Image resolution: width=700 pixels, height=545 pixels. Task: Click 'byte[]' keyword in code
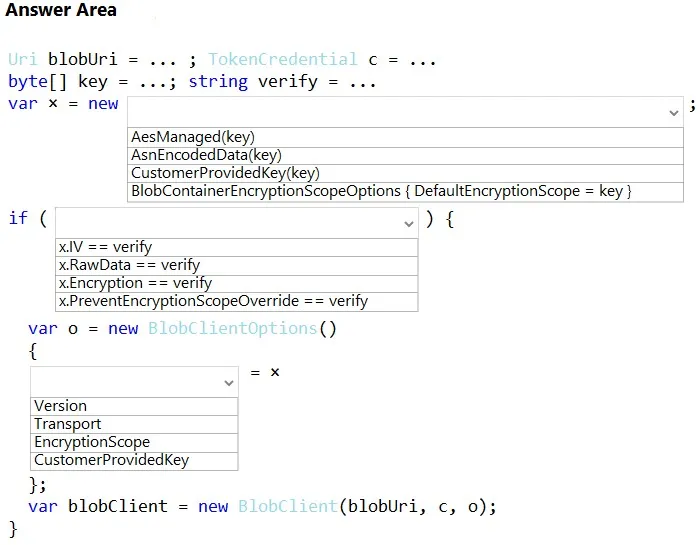click(x=38, y=82)
